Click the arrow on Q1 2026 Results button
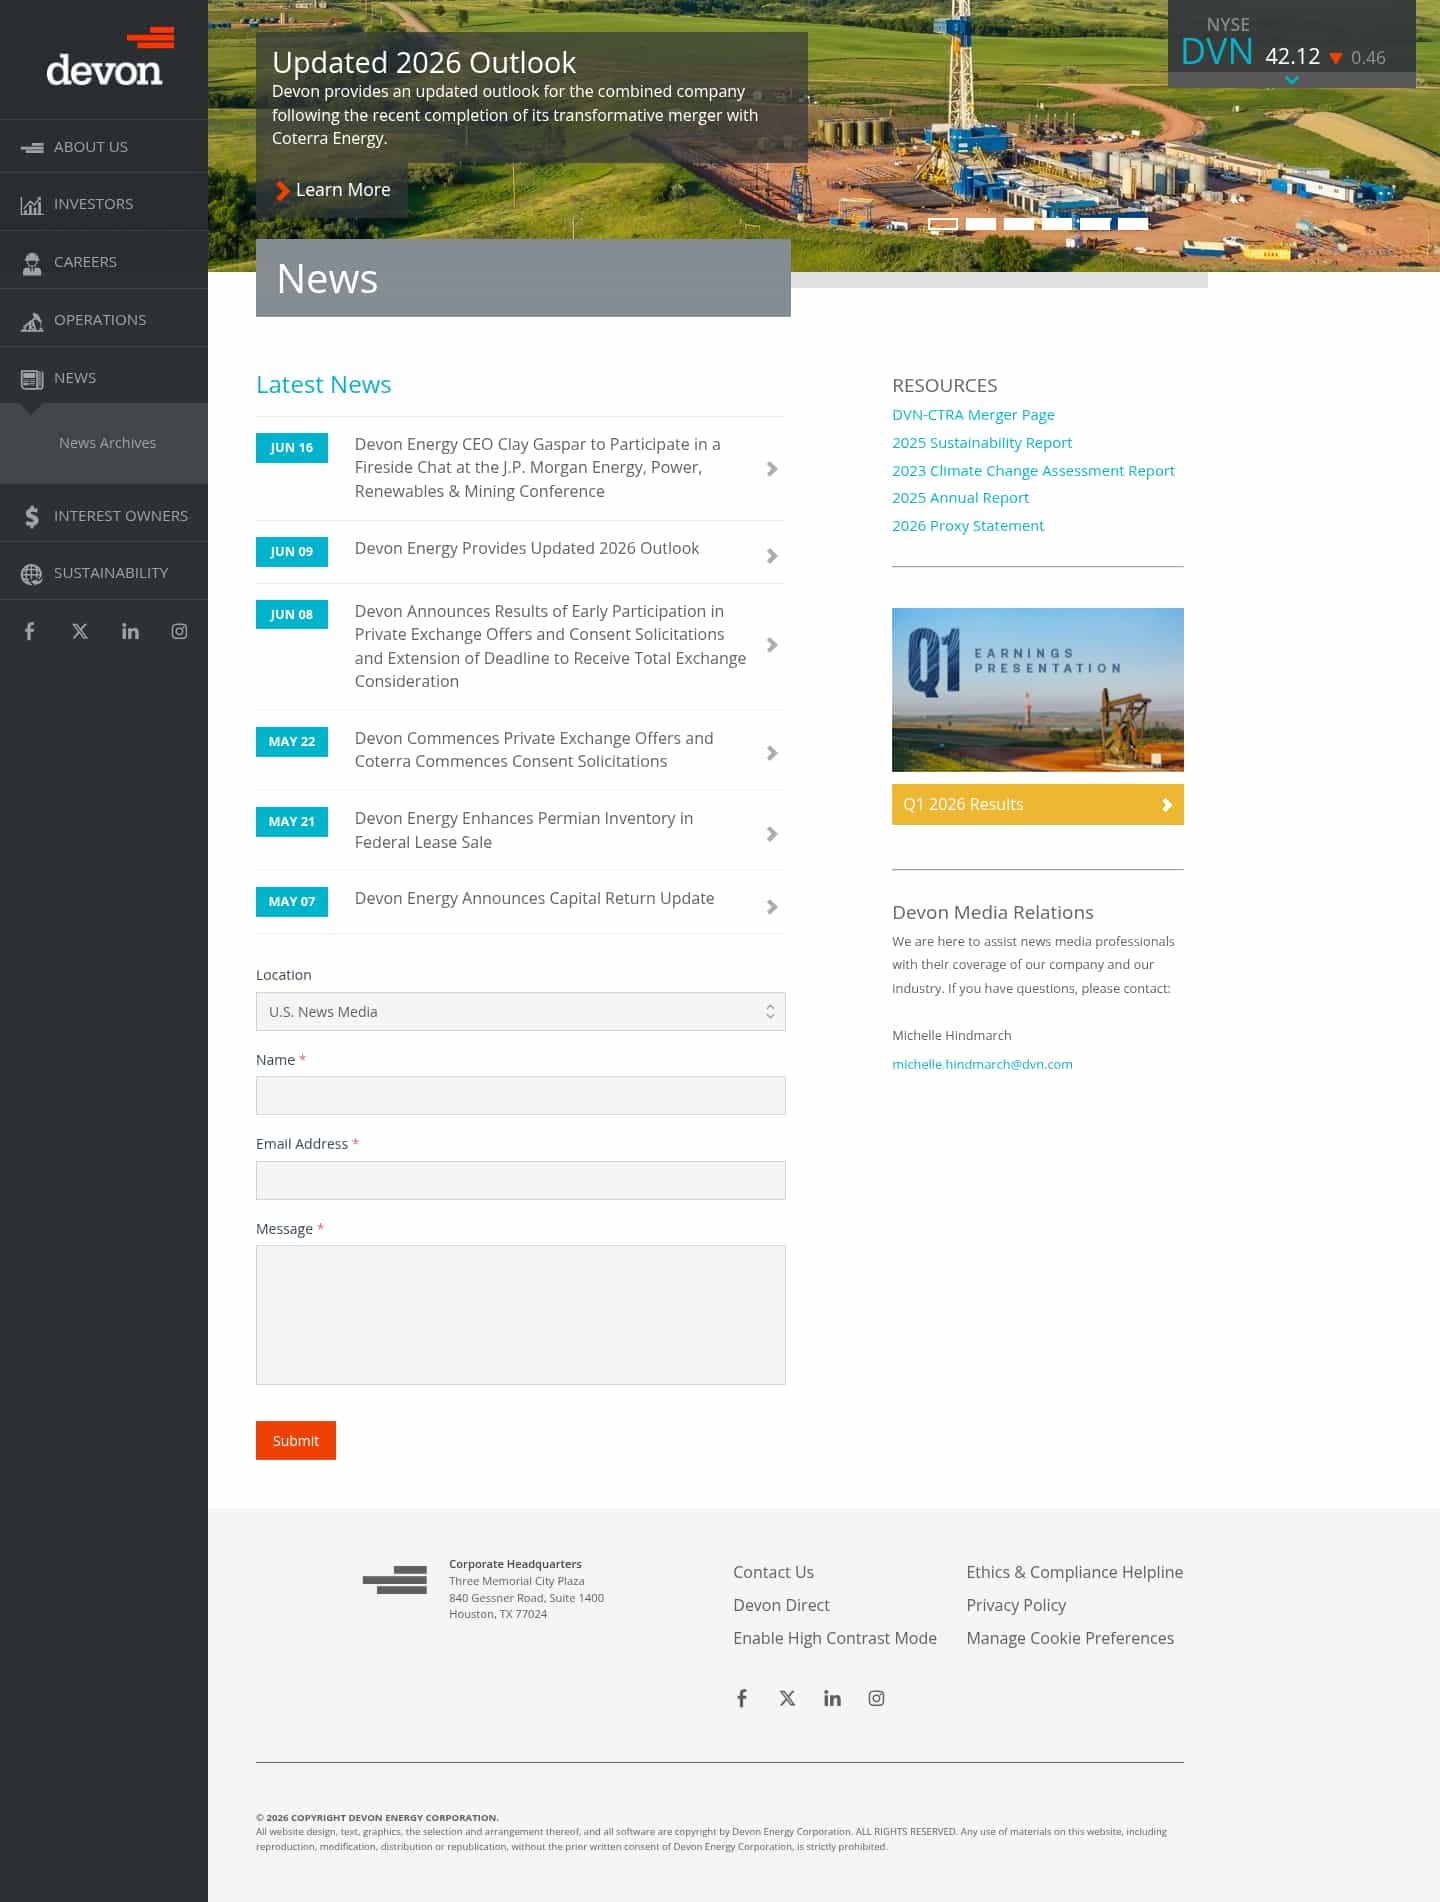 point(1166,805)
